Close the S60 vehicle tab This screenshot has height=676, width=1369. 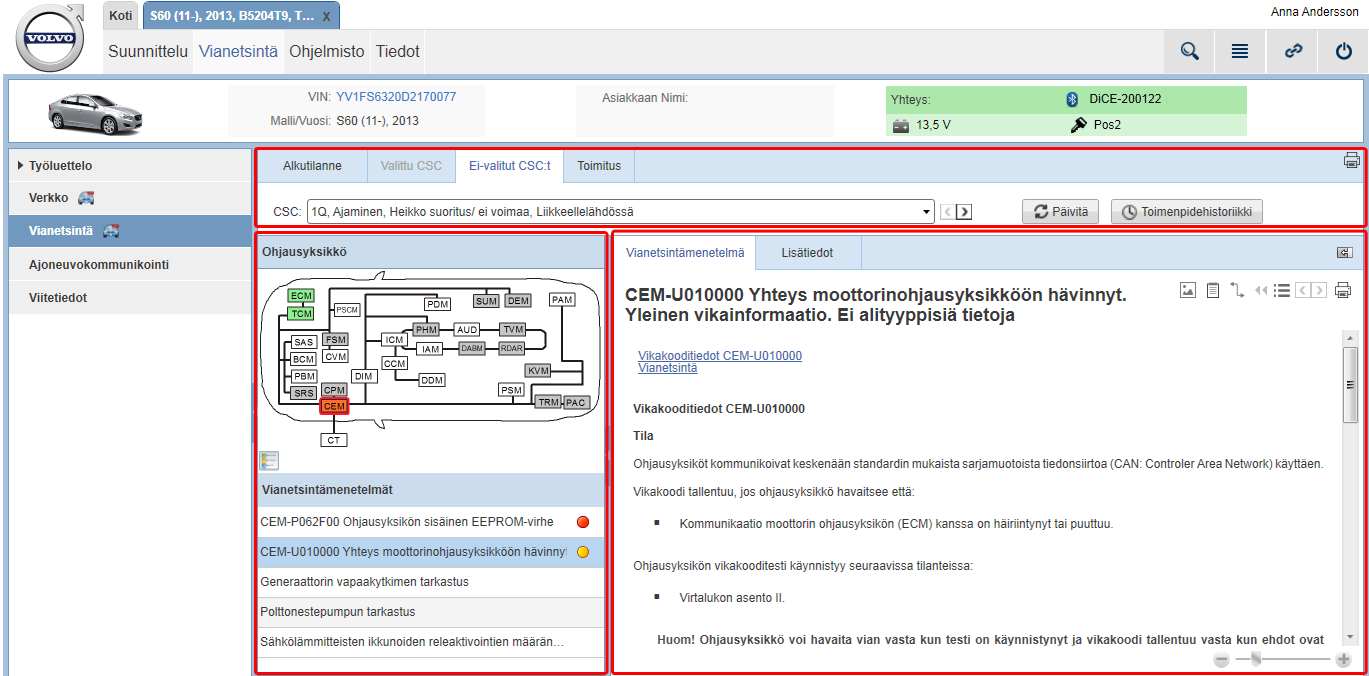(326, 17)
